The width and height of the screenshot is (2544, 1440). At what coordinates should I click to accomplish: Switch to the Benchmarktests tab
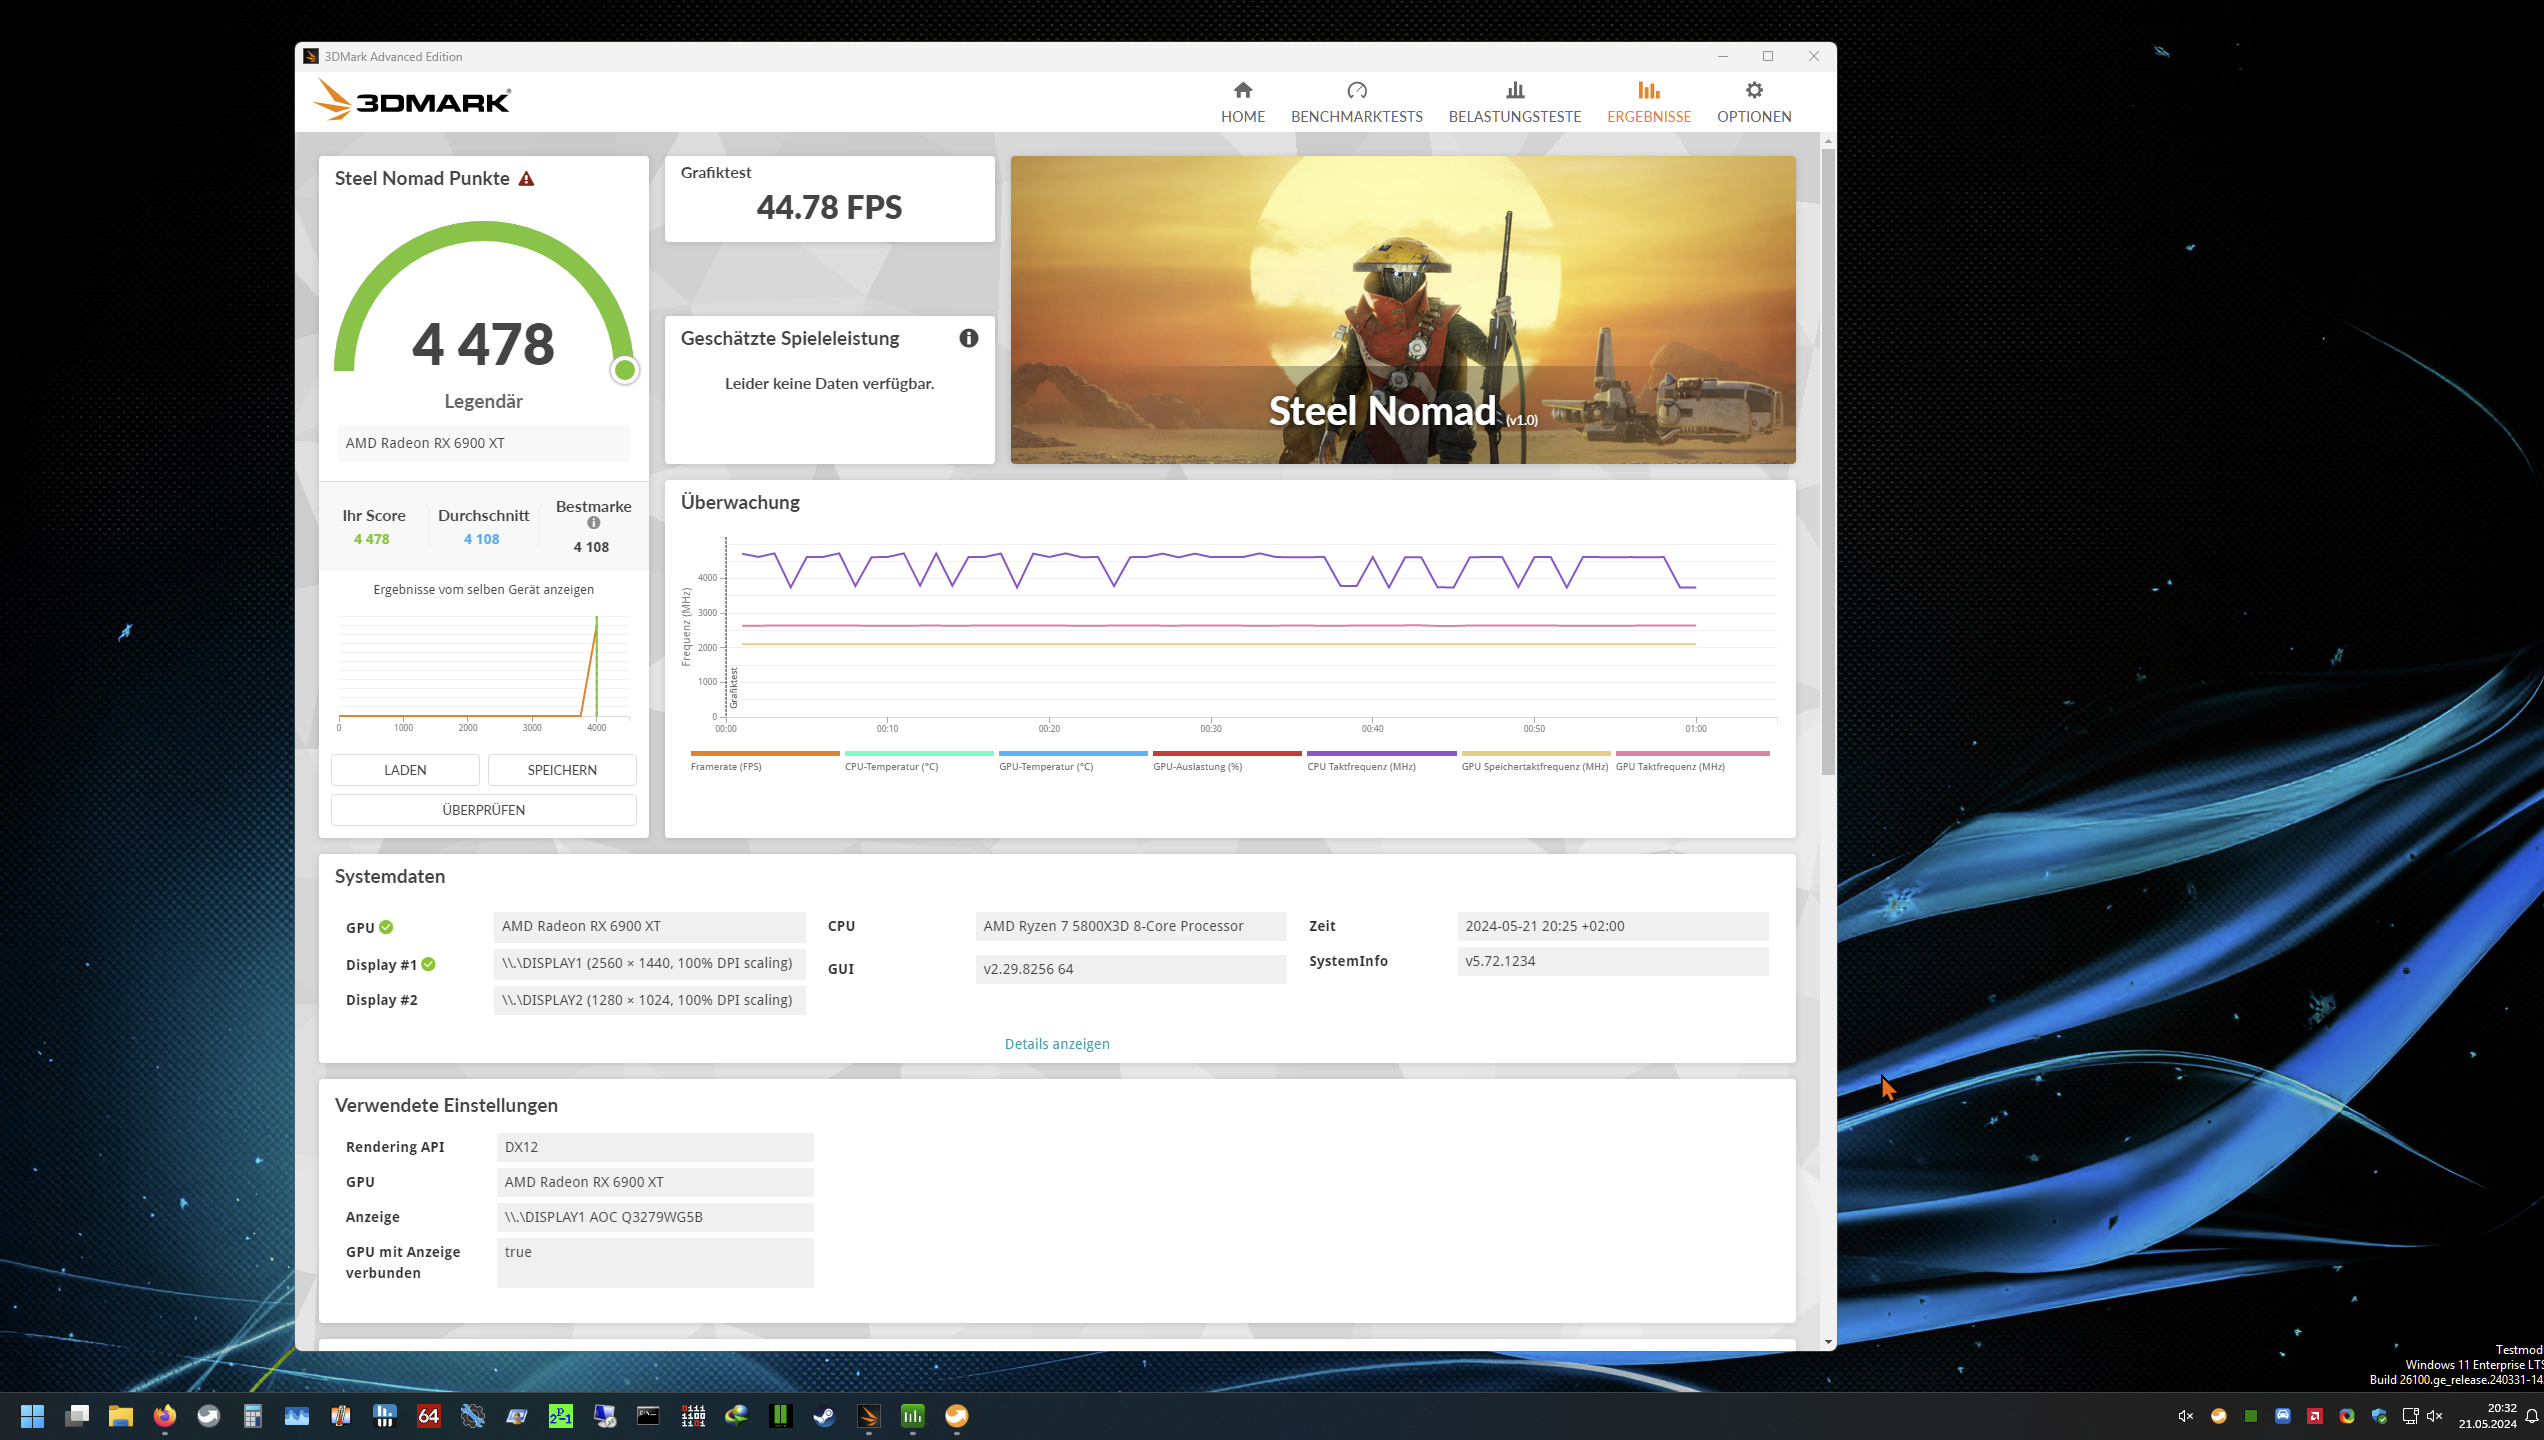[x=1356, y=102]
